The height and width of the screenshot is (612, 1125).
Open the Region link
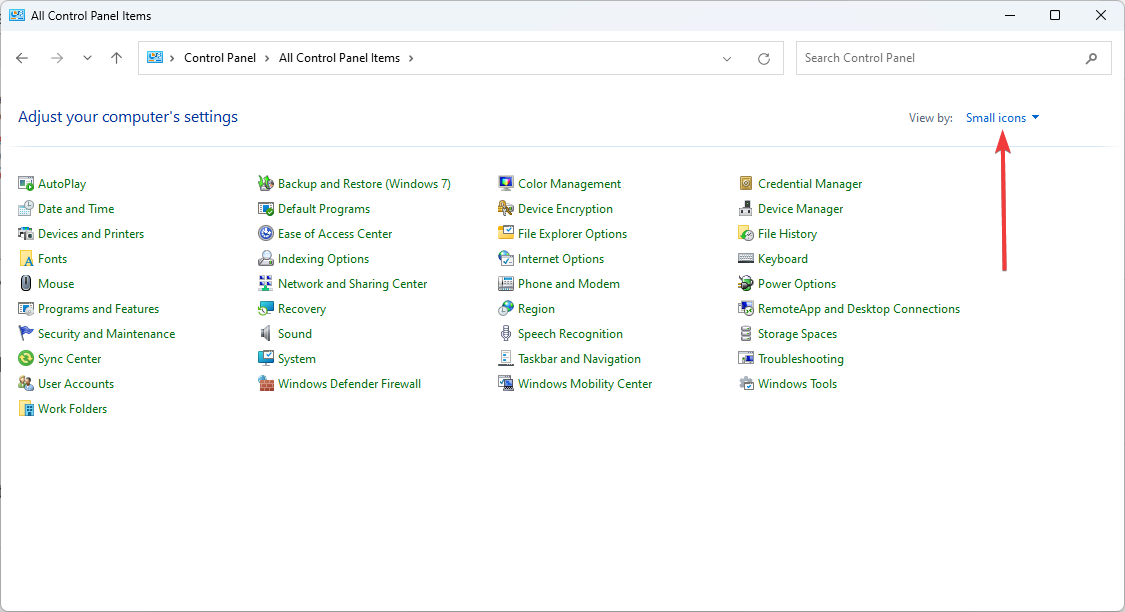pyautogui.click(x=536, y=309)
